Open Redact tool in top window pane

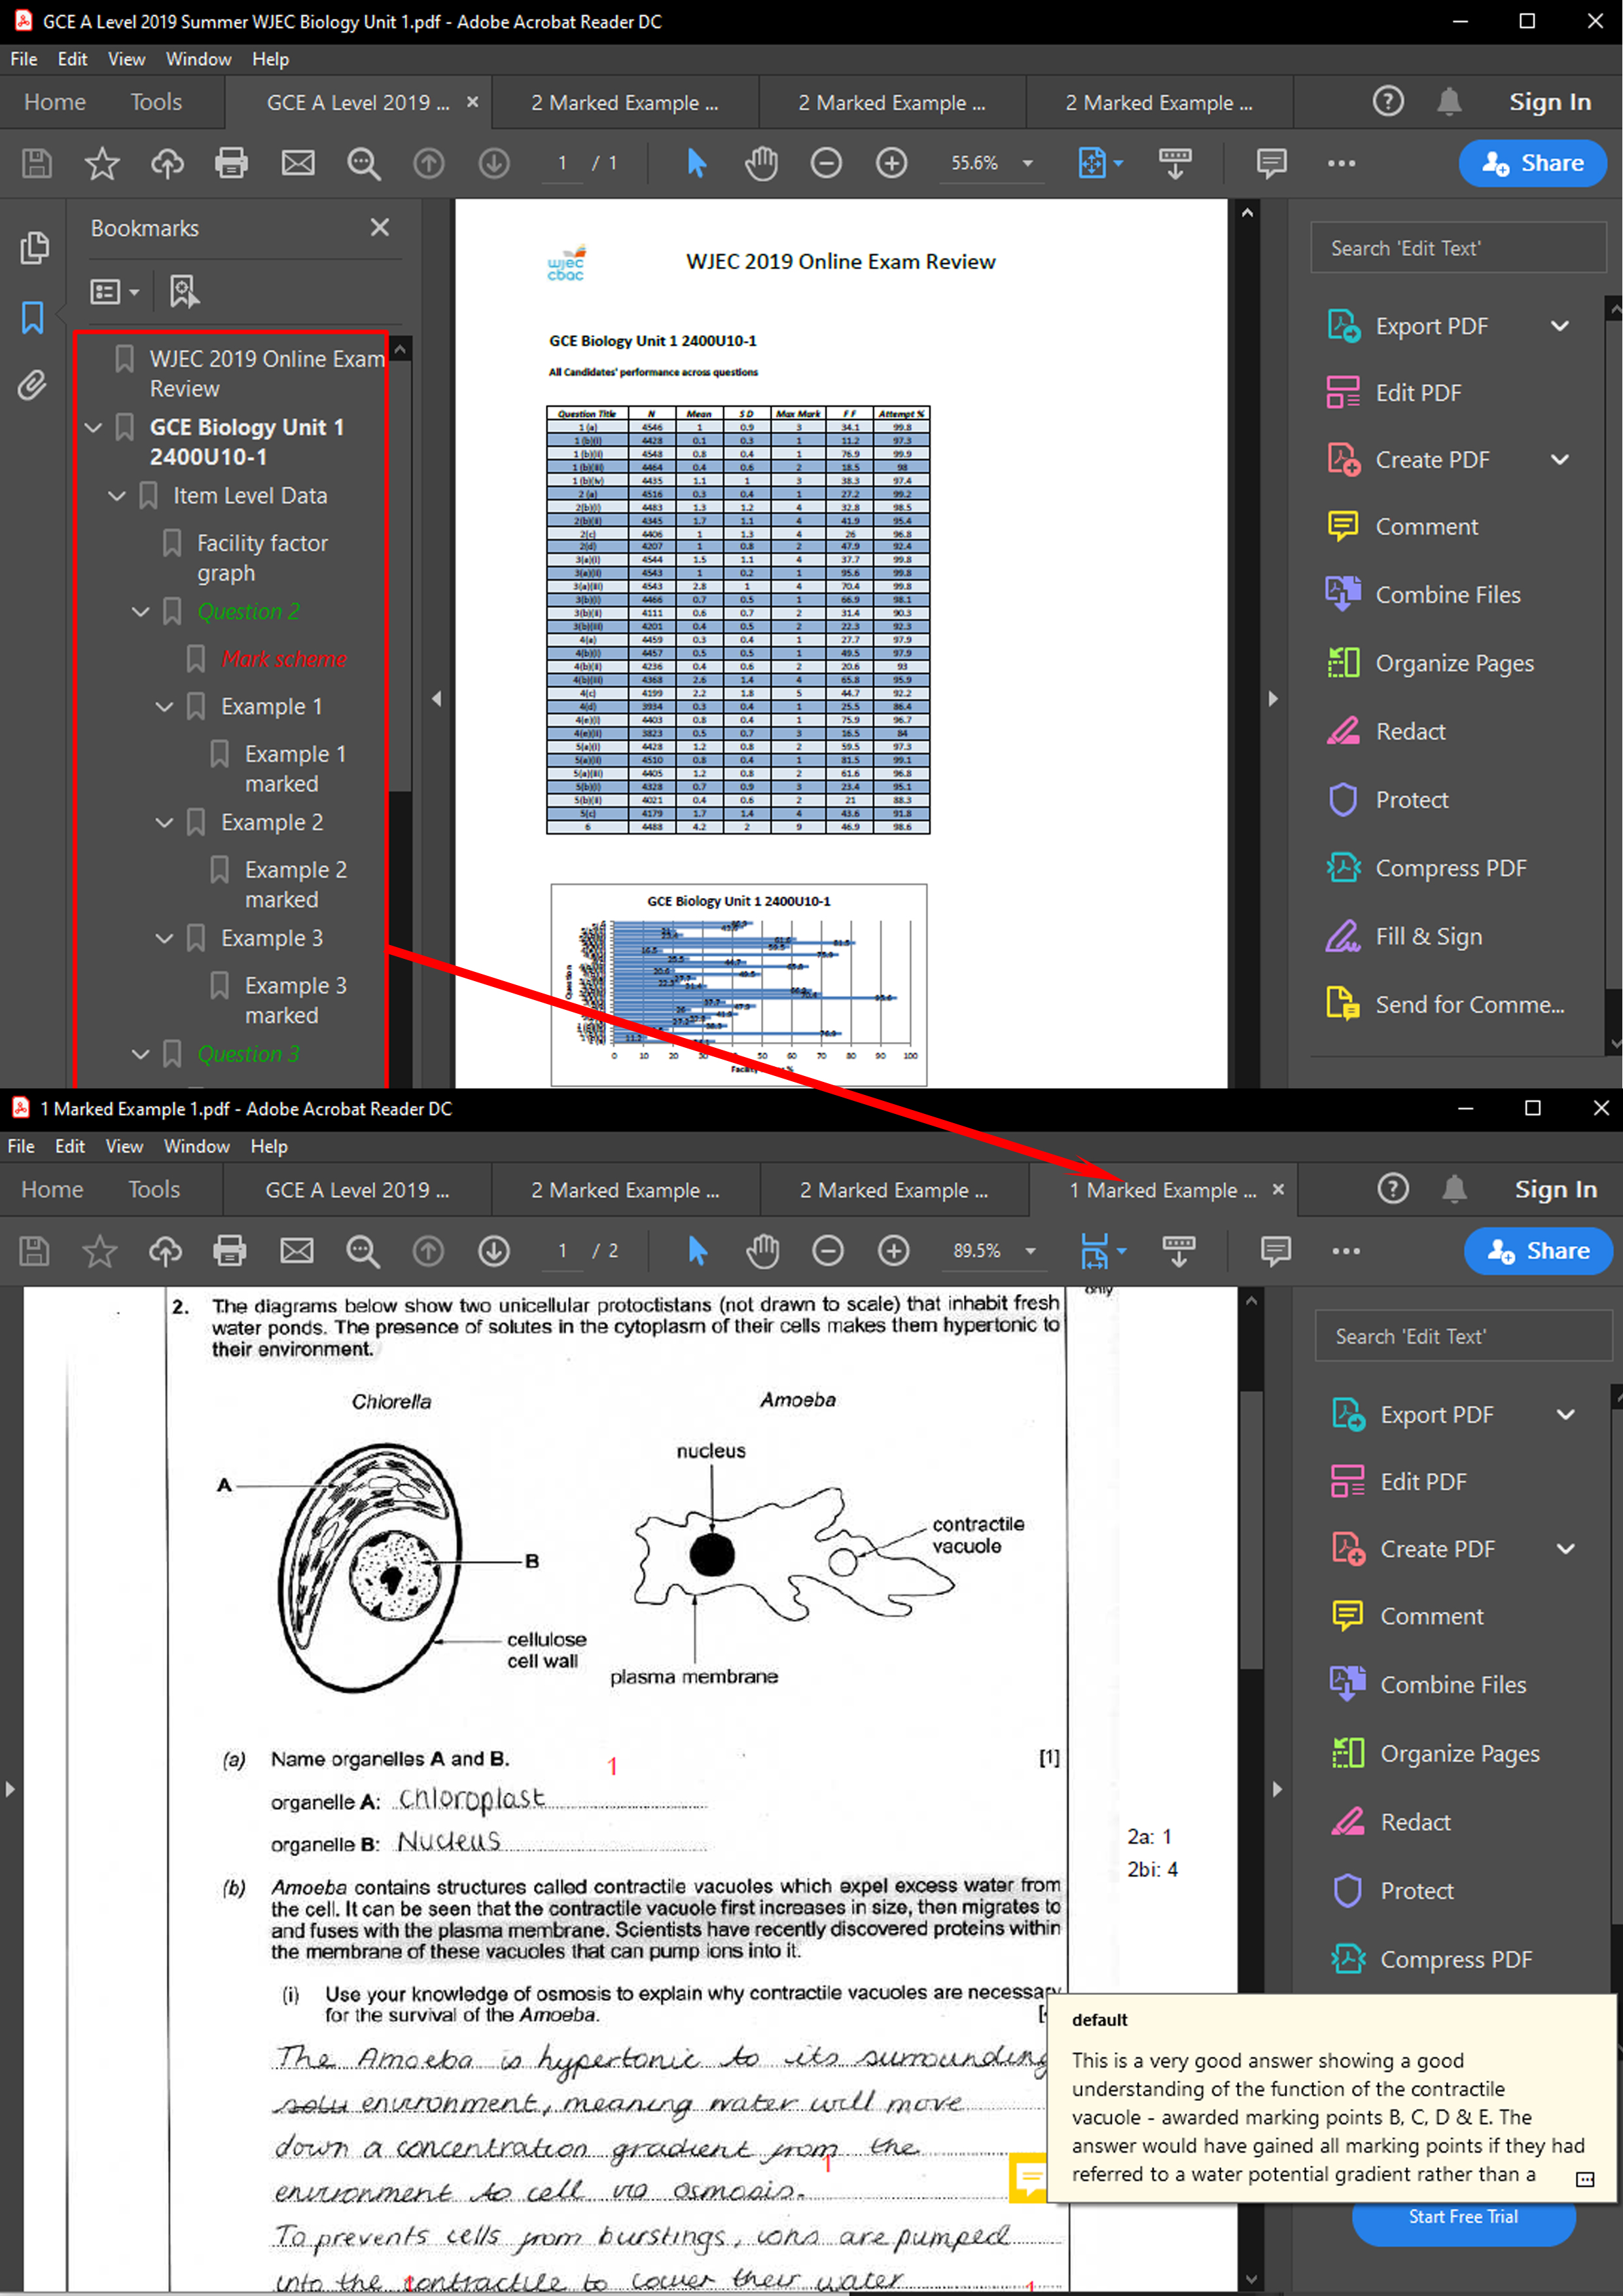tap(1410, 731)
